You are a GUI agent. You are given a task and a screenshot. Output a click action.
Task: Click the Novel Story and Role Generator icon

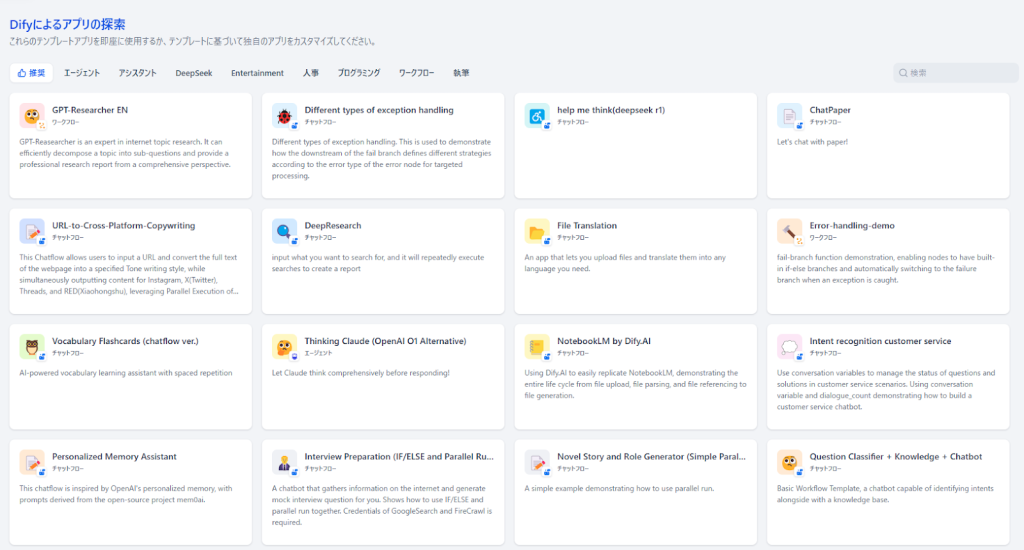click(x=537, y=462)
